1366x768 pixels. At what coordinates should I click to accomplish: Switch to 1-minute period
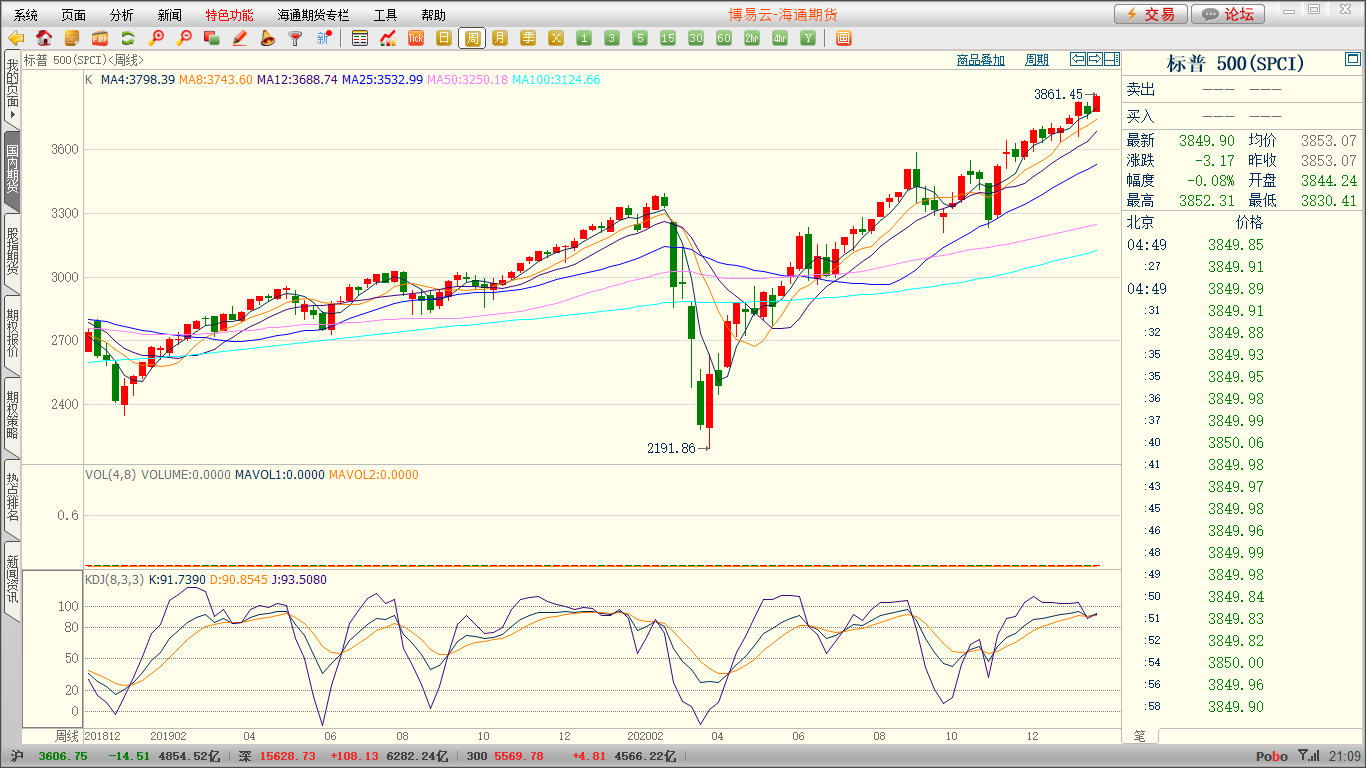(x=584, y=39)
